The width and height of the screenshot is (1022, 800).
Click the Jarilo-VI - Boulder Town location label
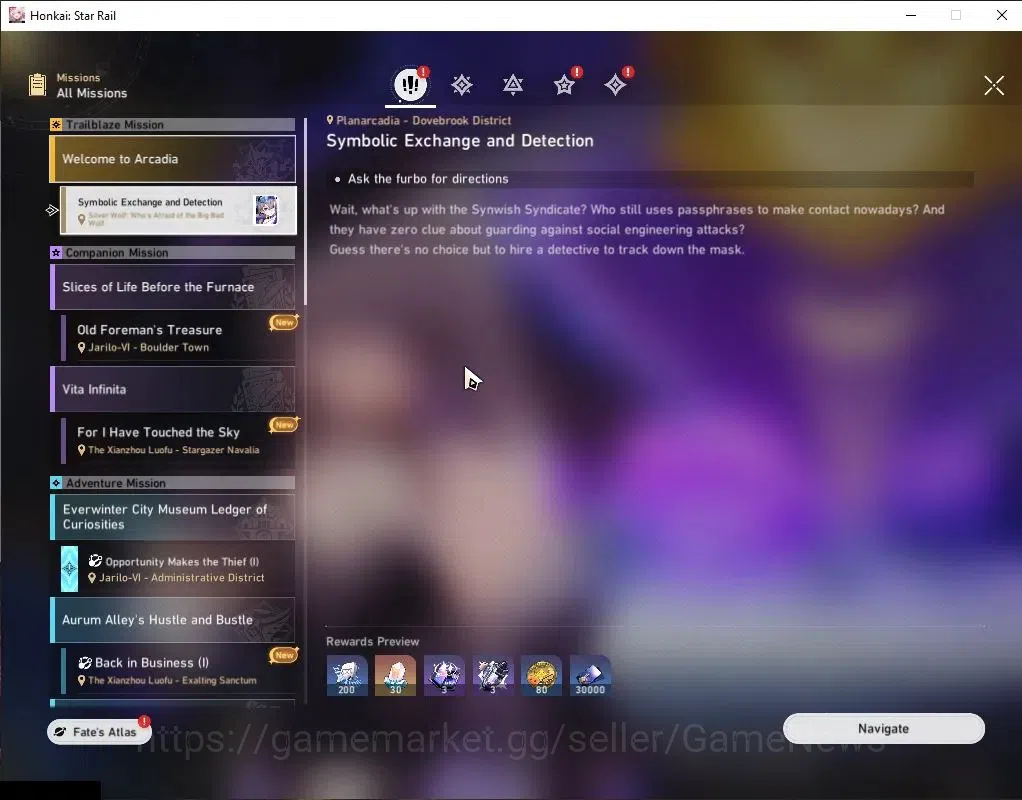coord(149,348)
